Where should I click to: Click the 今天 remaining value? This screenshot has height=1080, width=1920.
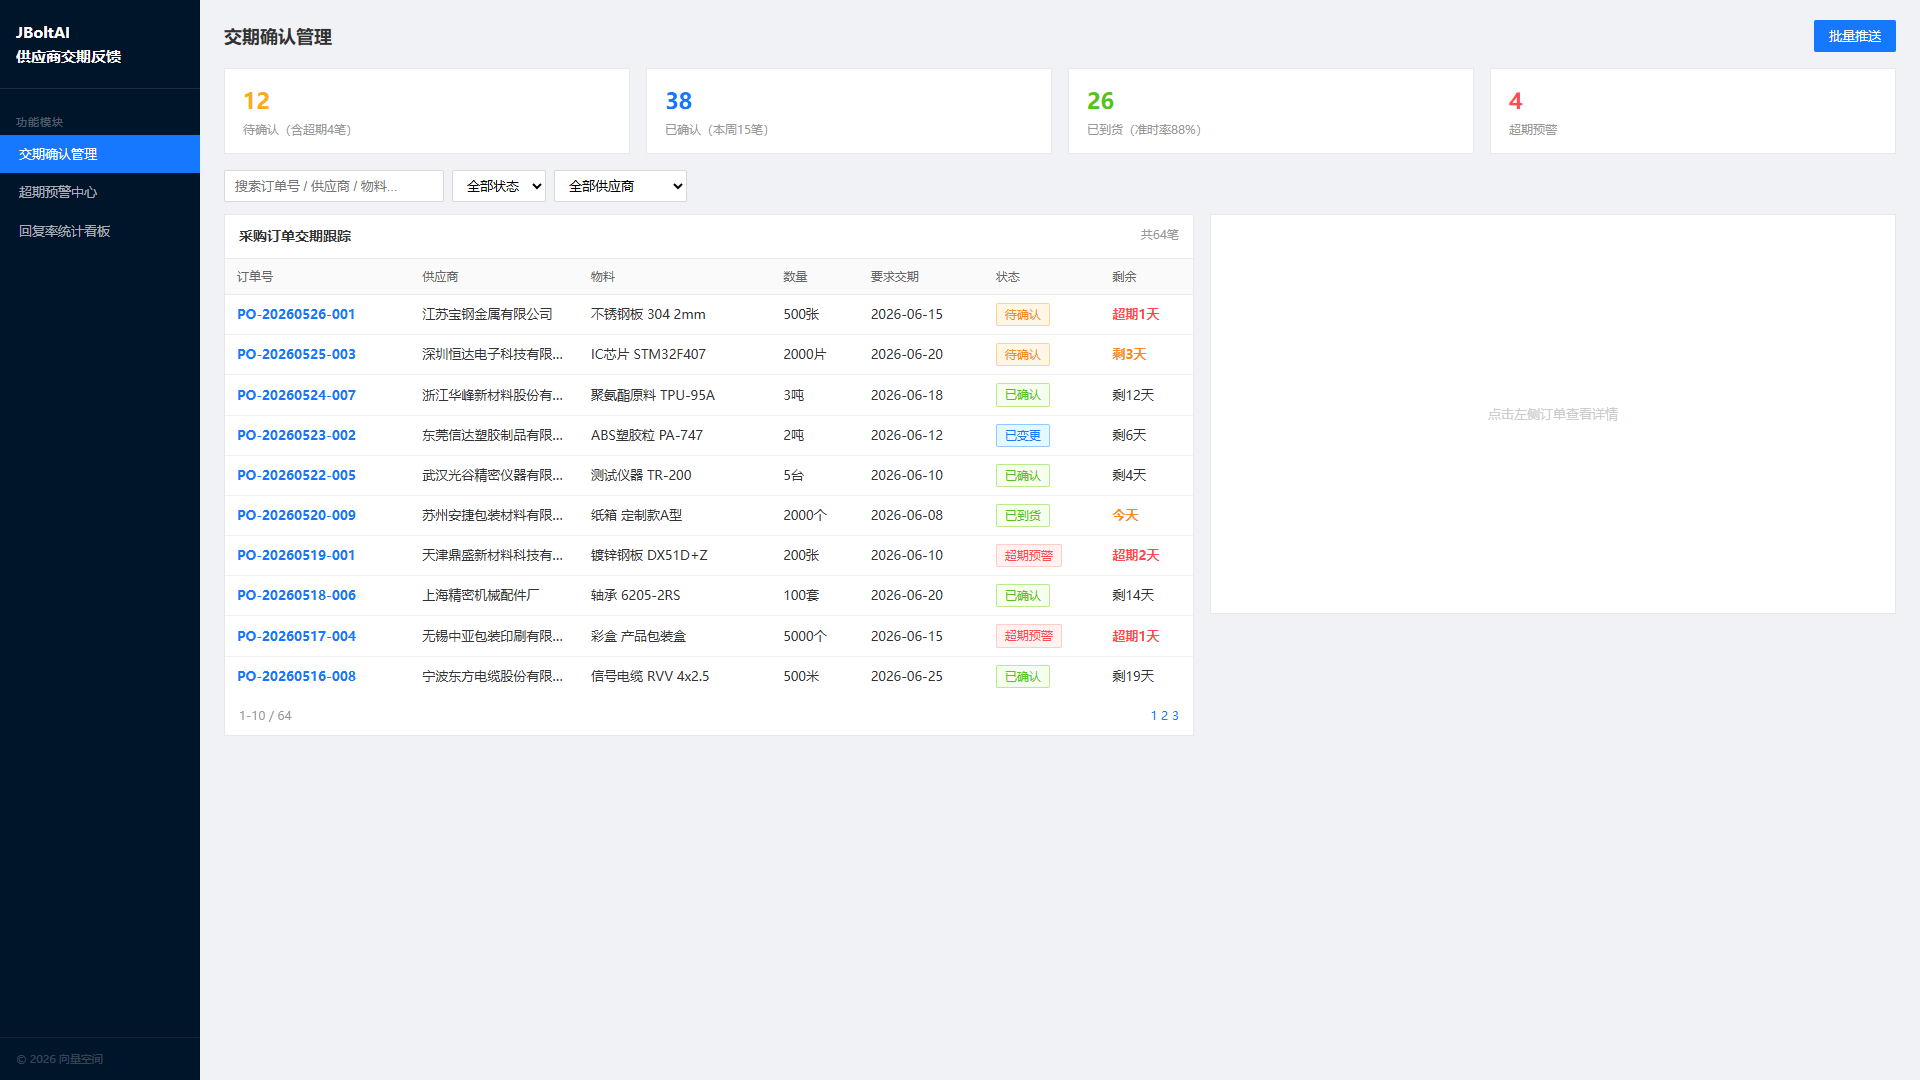click(x=1125, y=515)
